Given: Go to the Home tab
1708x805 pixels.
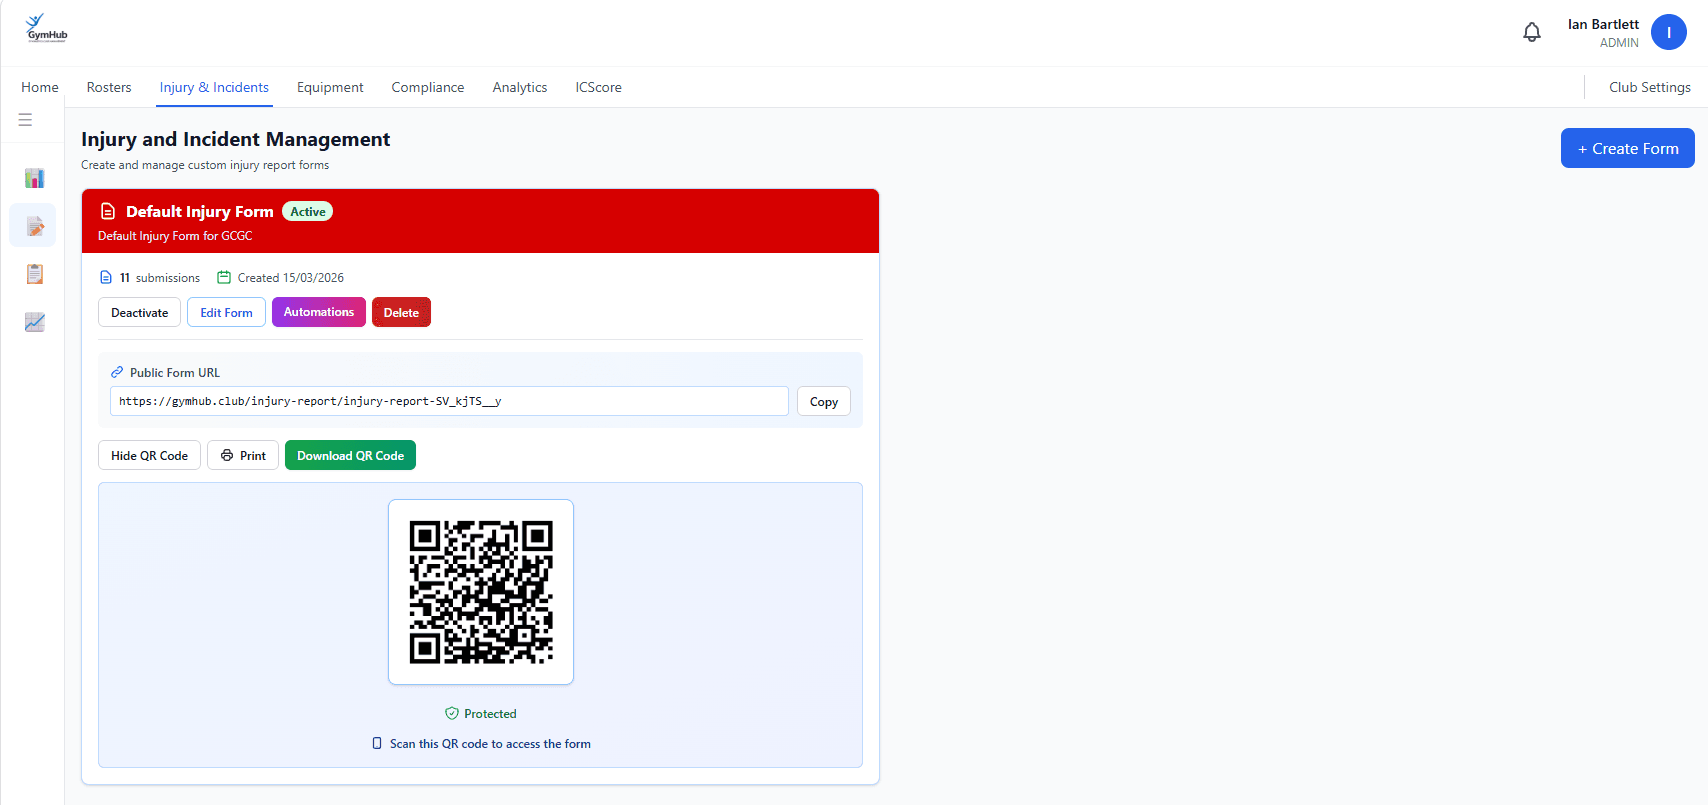Looking at the screenshot, I should [40, 88].
